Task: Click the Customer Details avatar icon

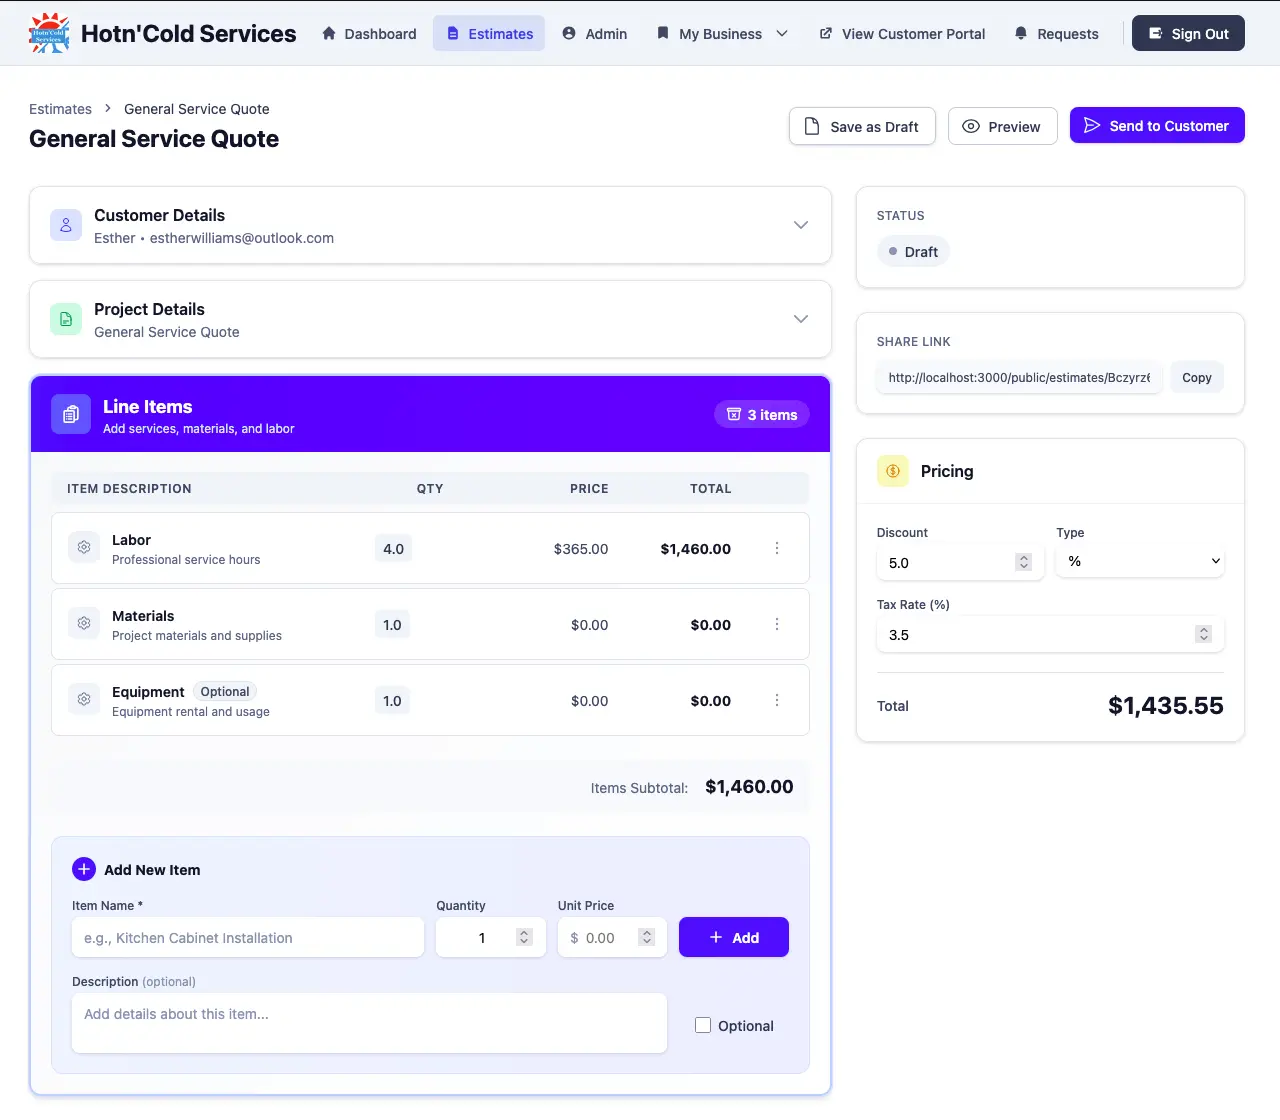Action: 66,225
